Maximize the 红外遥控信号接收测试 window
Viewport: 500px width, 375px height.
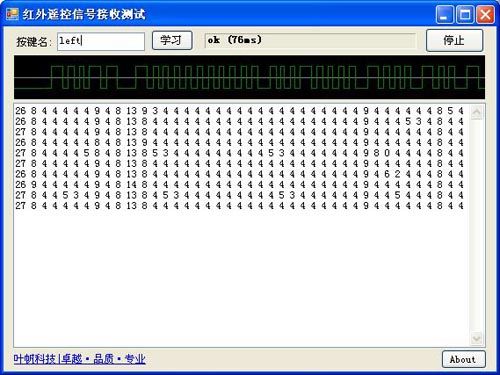pos(465,15)
